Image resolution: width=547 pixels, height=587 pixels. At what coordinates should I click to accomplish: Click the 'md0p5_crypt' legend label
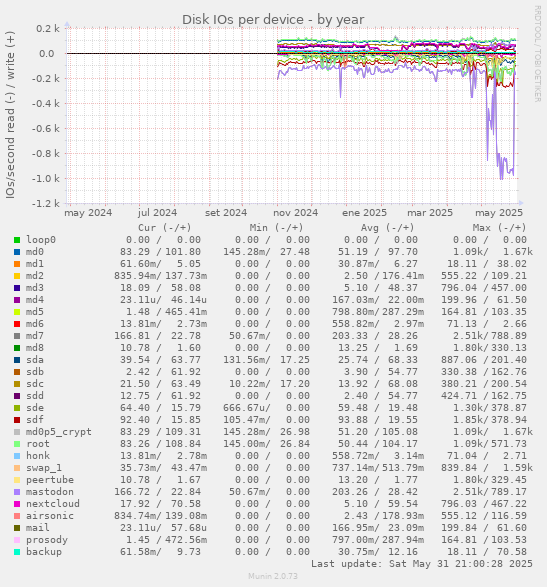(59, 432)
